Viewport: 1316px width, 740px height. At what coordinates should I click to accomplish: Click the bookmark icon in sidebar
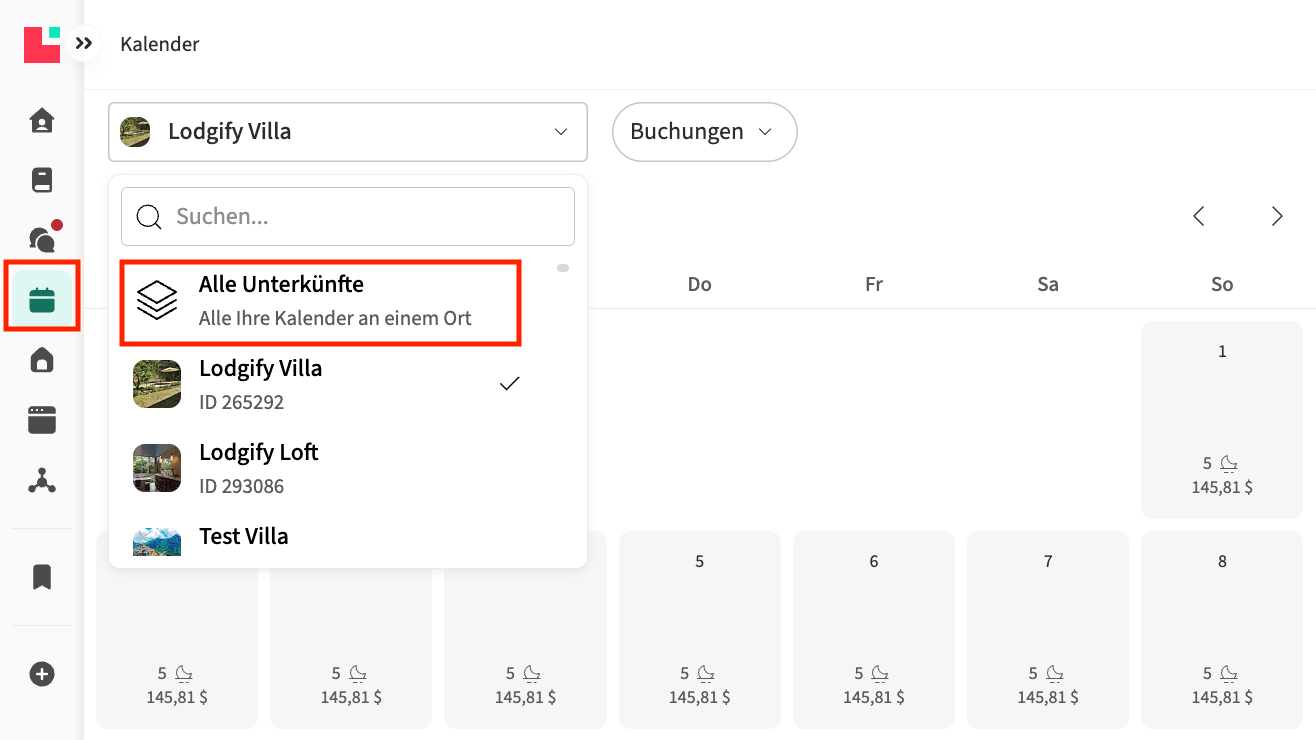tap(42, 577)
